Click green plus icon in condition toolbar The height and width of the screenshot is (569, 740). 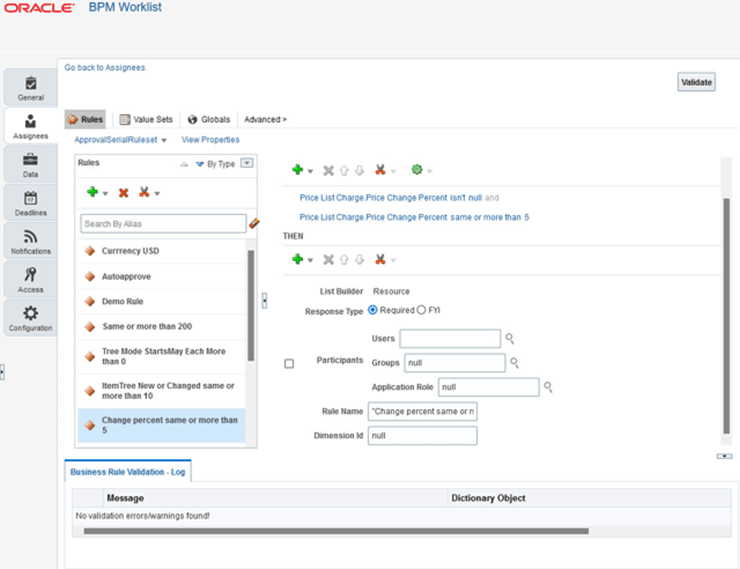[x=297, y=169]
